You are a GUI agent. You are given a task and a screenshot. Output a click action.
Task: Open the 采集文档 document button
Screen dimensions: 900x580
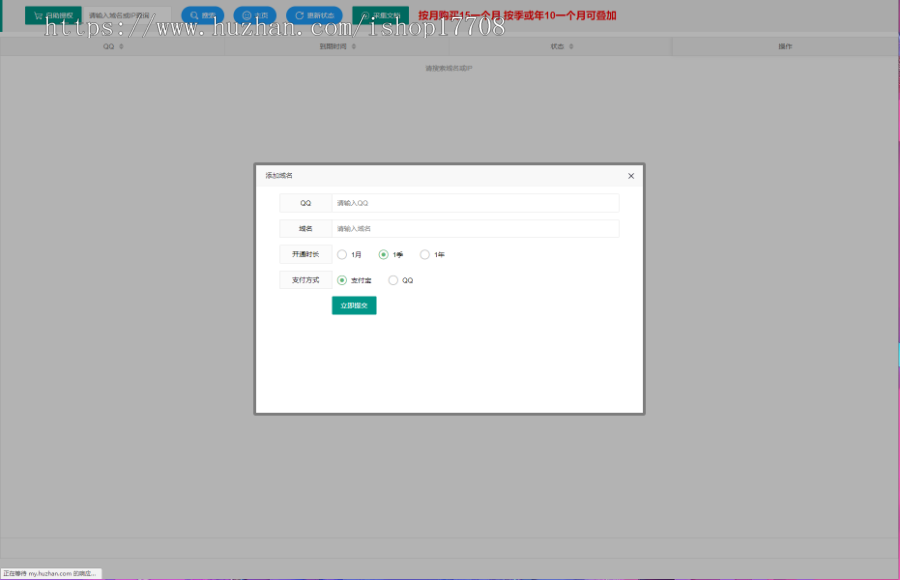pos(381,16)
